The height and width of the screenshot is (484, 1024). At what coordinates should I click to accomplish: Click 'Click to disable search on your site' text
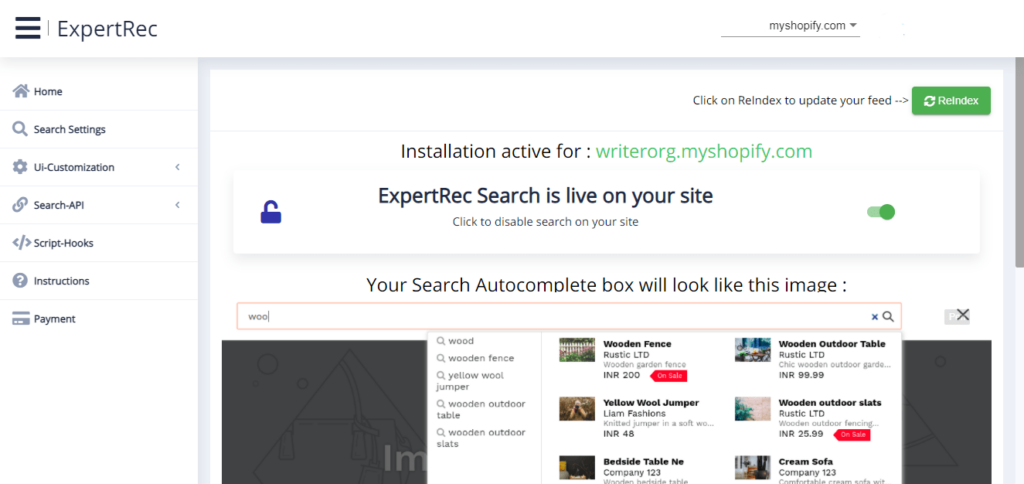click(x=545, y=222)
